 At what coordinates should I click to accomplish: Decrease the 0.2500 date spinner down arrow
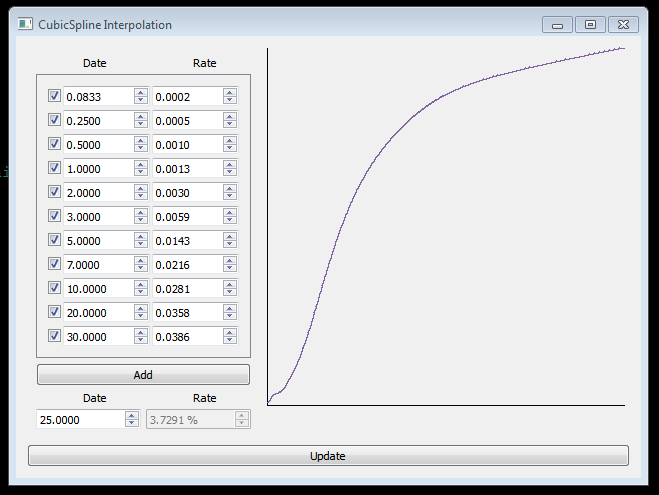tap(141, 124)
